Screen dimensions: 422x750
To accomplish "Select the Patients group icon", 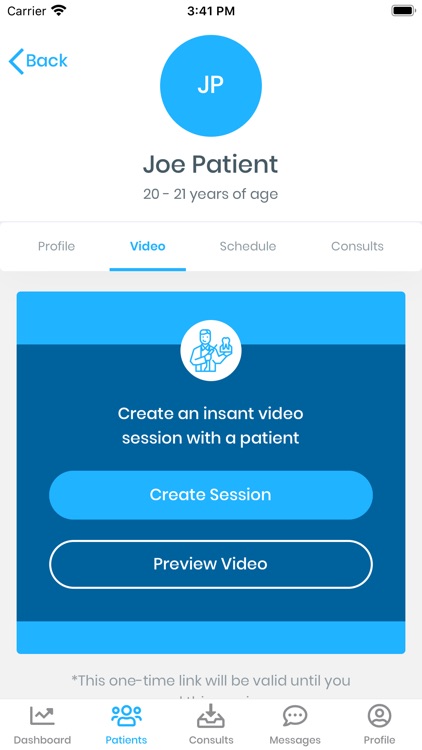I will (126, 716).
